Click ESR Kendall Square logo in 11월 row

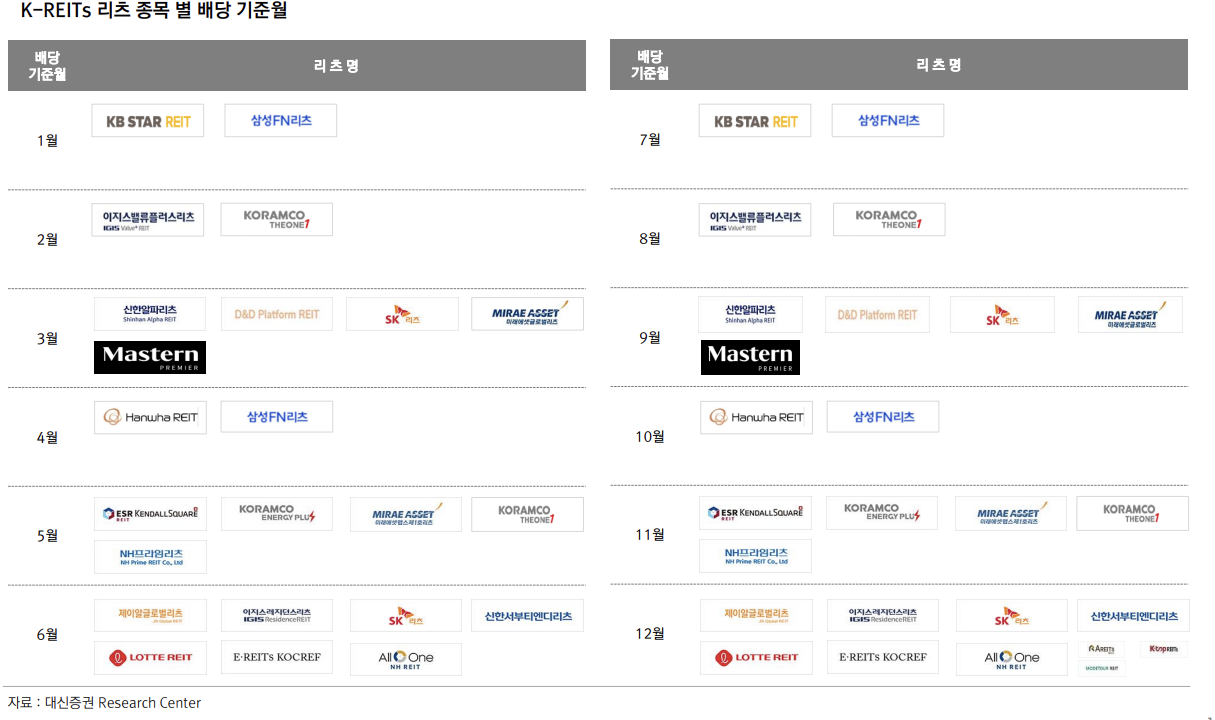pyautogui.click(x=755, y=513)
